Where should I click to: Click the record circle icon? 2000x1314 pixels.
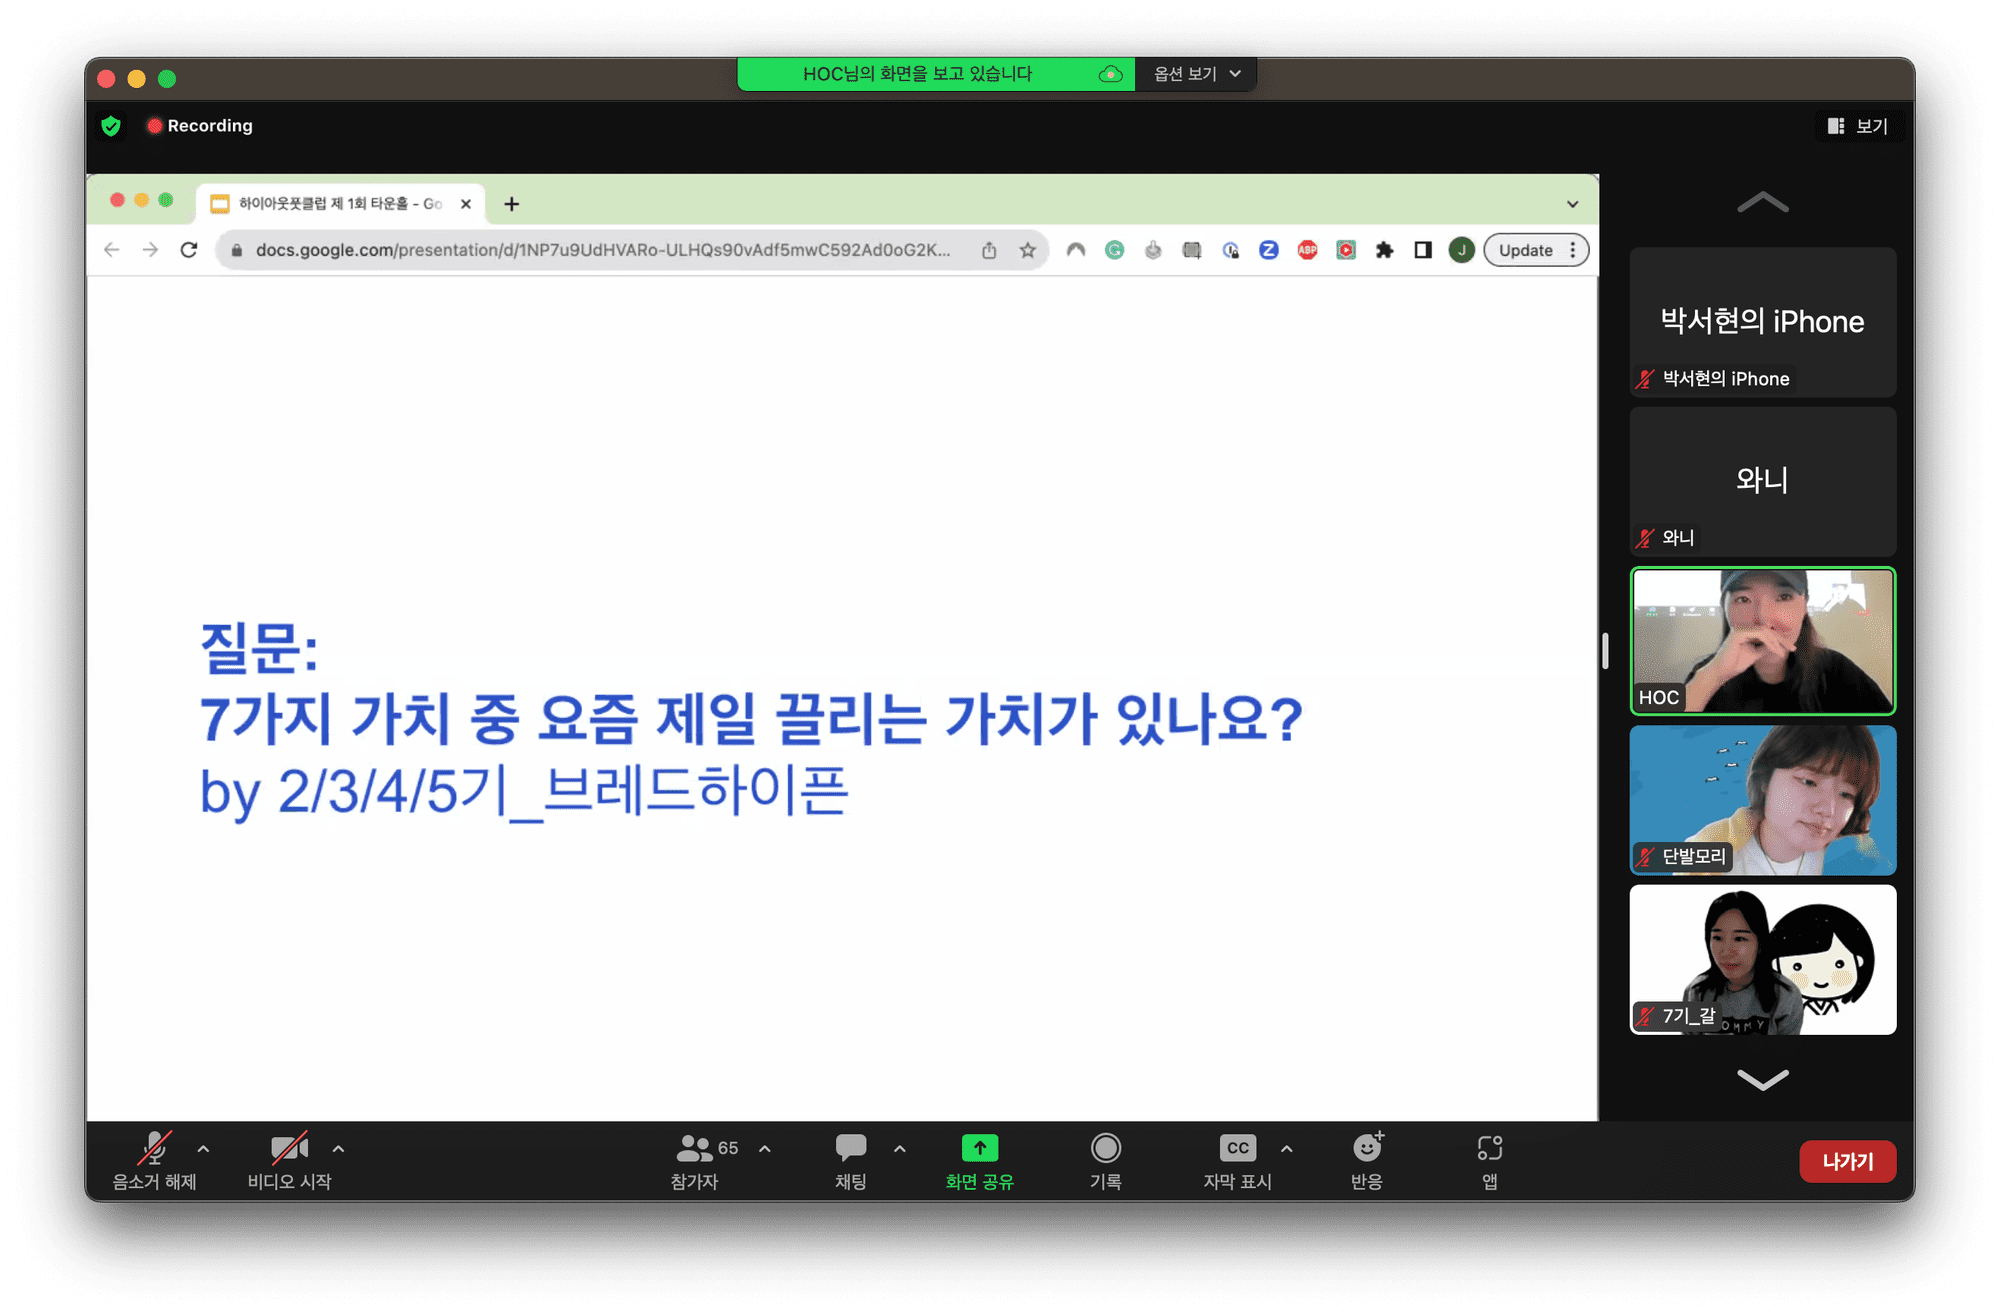pos(1105,1148)
